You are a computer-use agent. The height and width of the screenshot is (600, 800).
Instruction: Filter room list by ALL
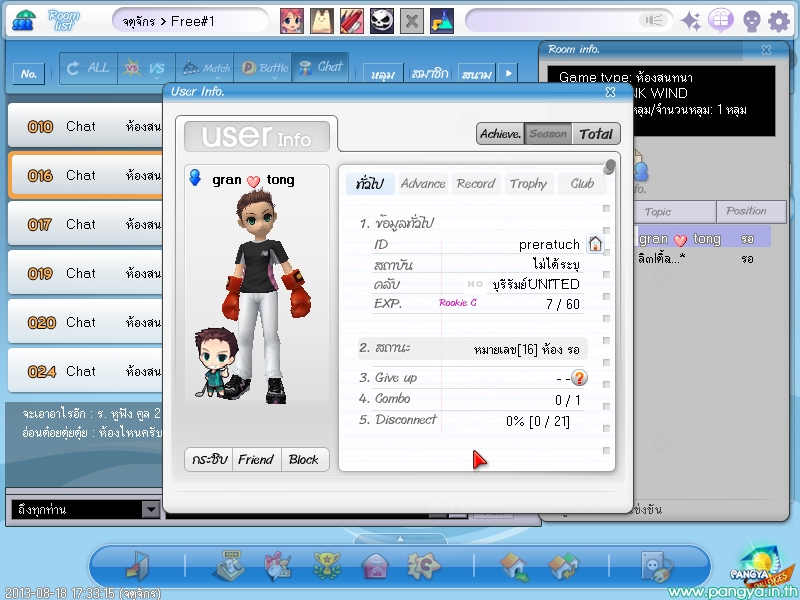[88, 68]
